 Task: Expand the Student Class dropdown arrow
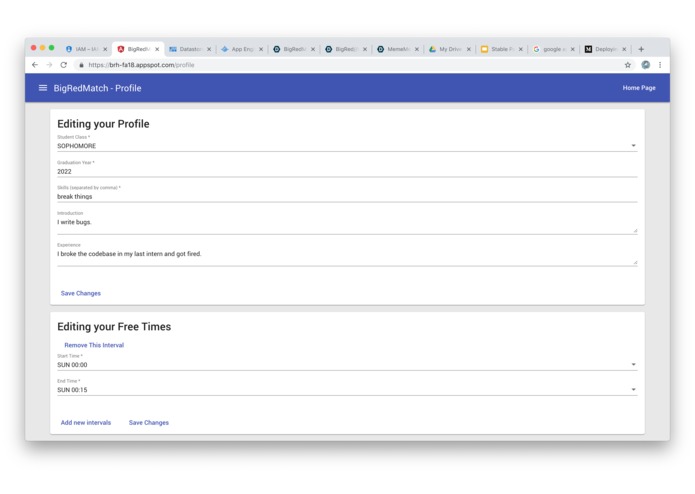(633, 145)
